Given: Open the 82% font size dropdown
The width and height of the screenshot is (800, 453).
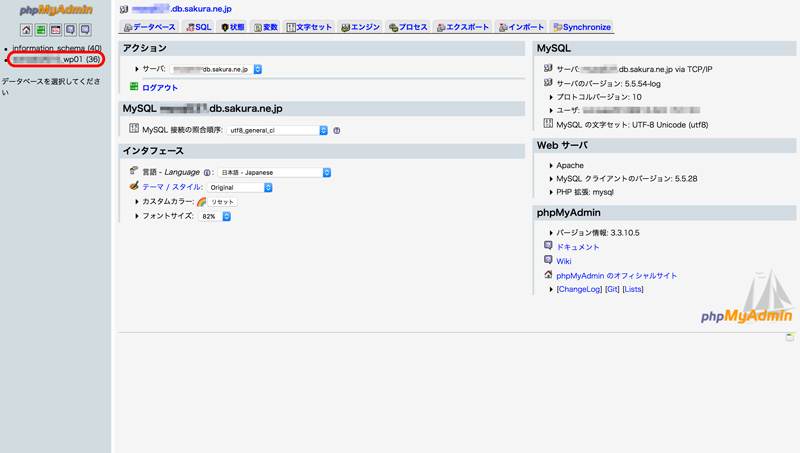Looking at the screenshot, I should tap(215, 216).
